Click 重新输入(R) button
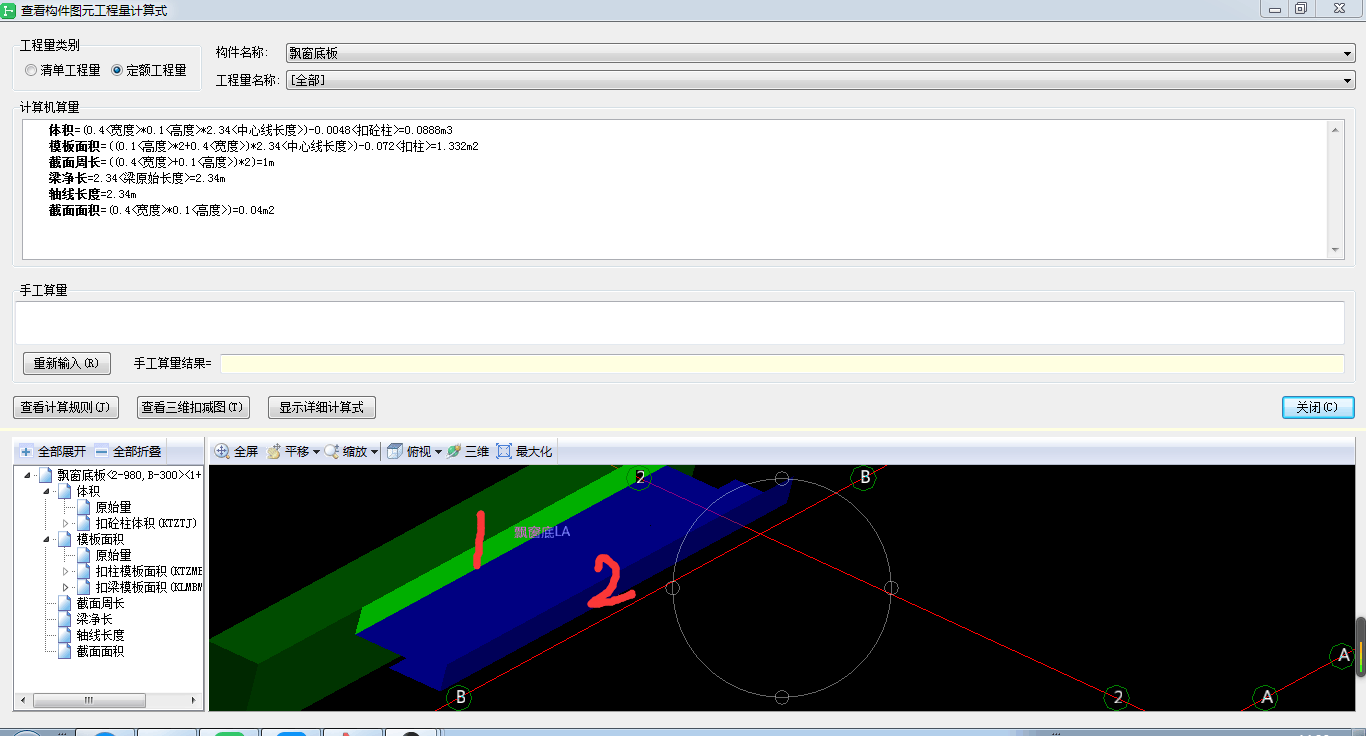 click(x=66, y=364)
